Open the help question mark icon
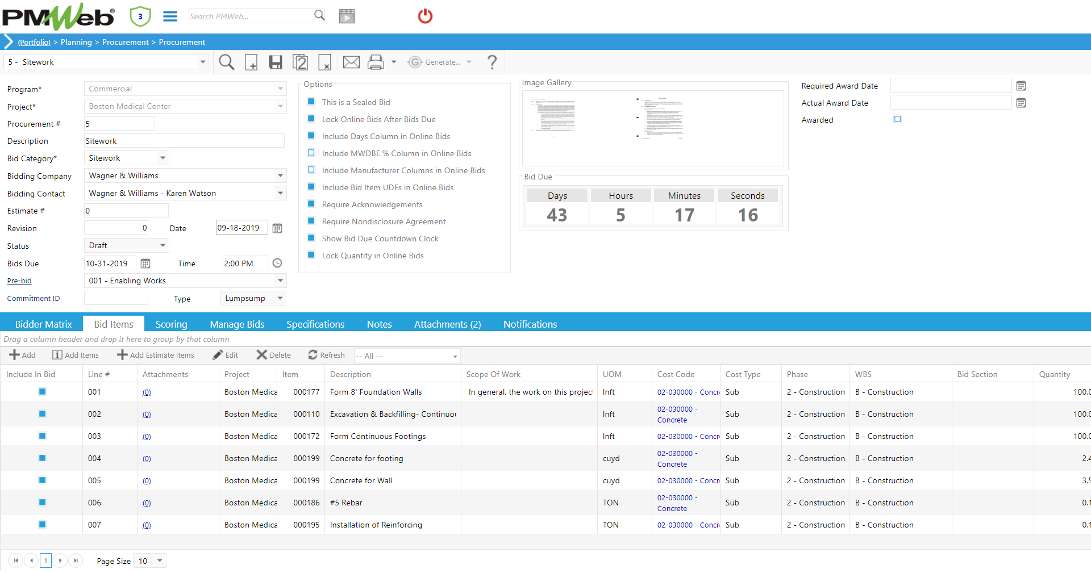The image size is (1091, 572). click(492, 63)
